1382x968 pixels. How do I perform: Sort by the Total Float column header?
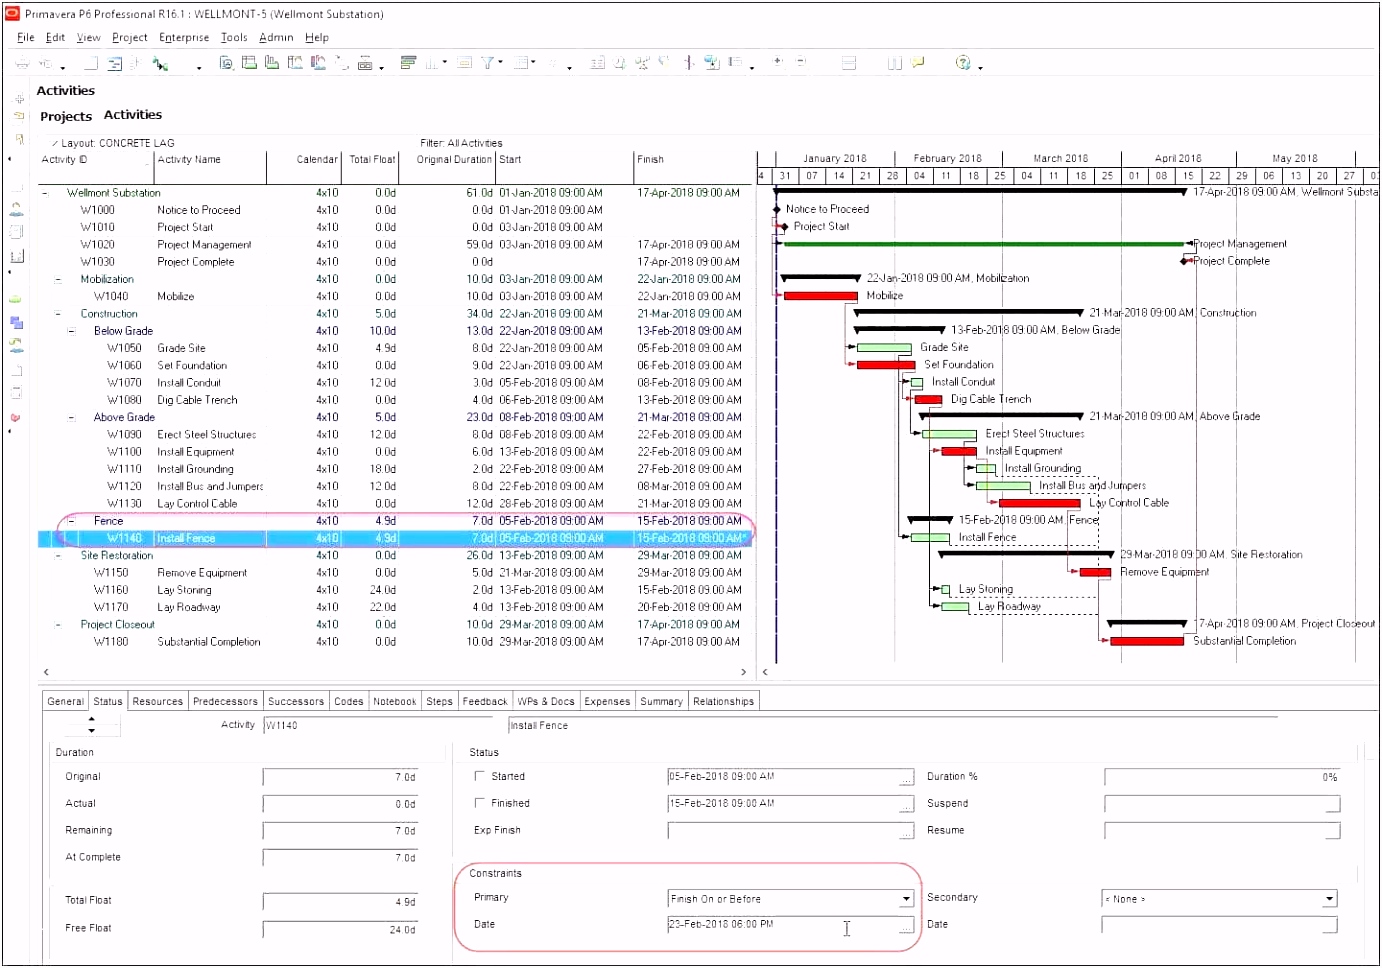tap(372, 160)
